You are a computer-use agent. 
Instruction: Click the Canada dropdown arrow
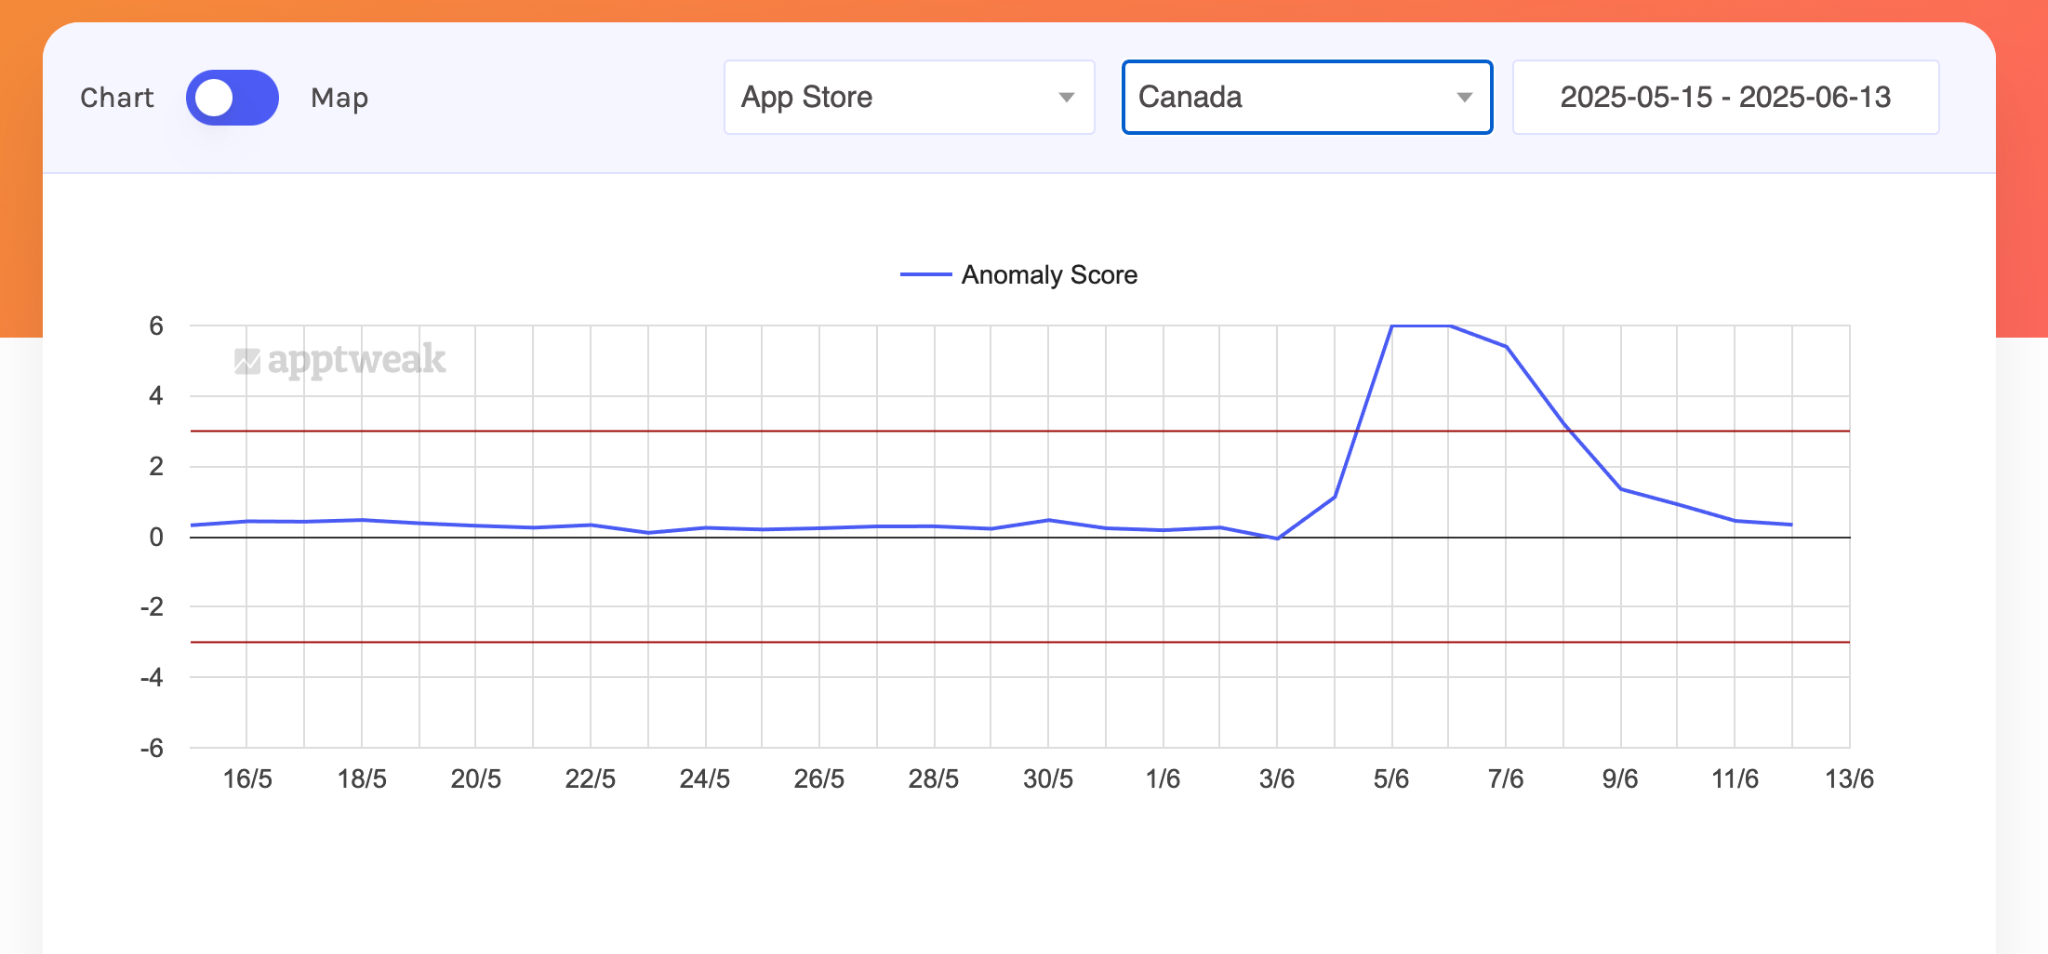point(1464,97)
